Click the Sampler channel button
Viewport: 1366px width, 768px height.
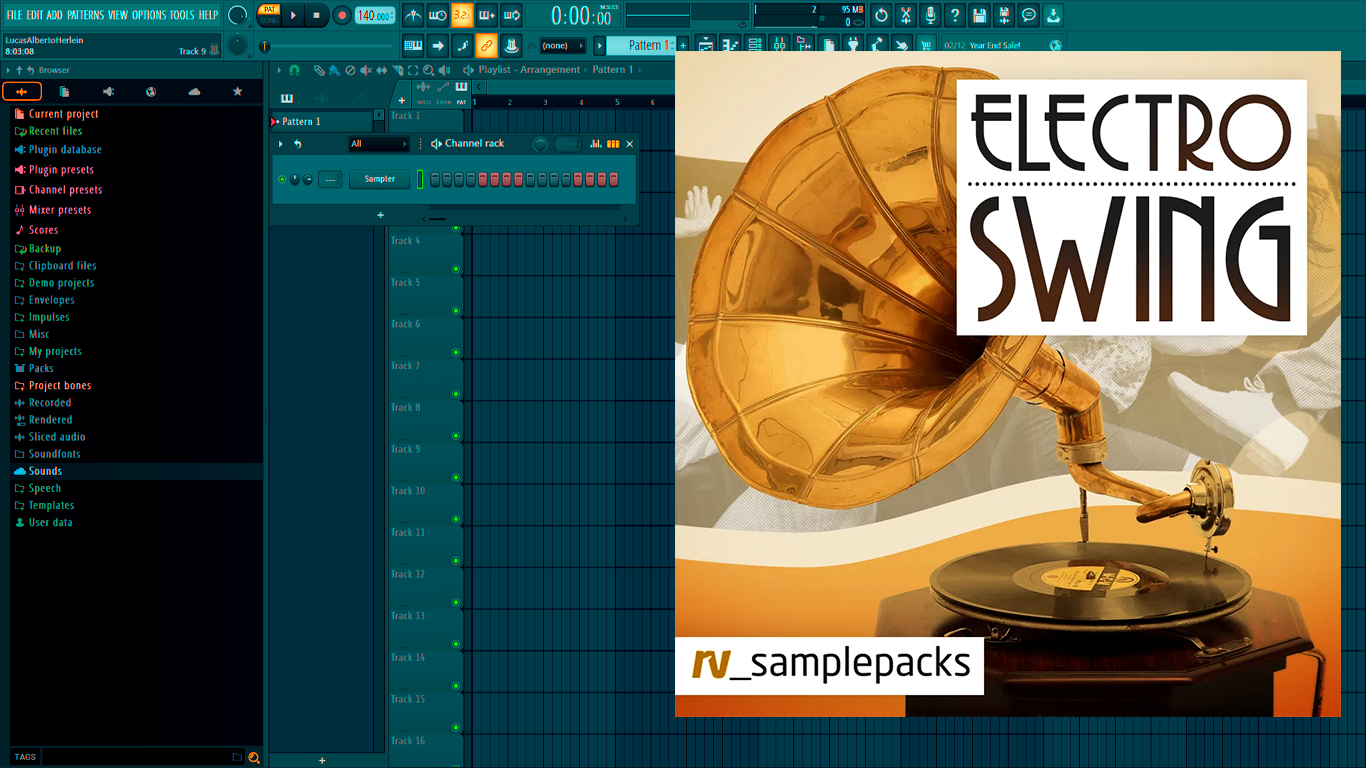point(380,179)
